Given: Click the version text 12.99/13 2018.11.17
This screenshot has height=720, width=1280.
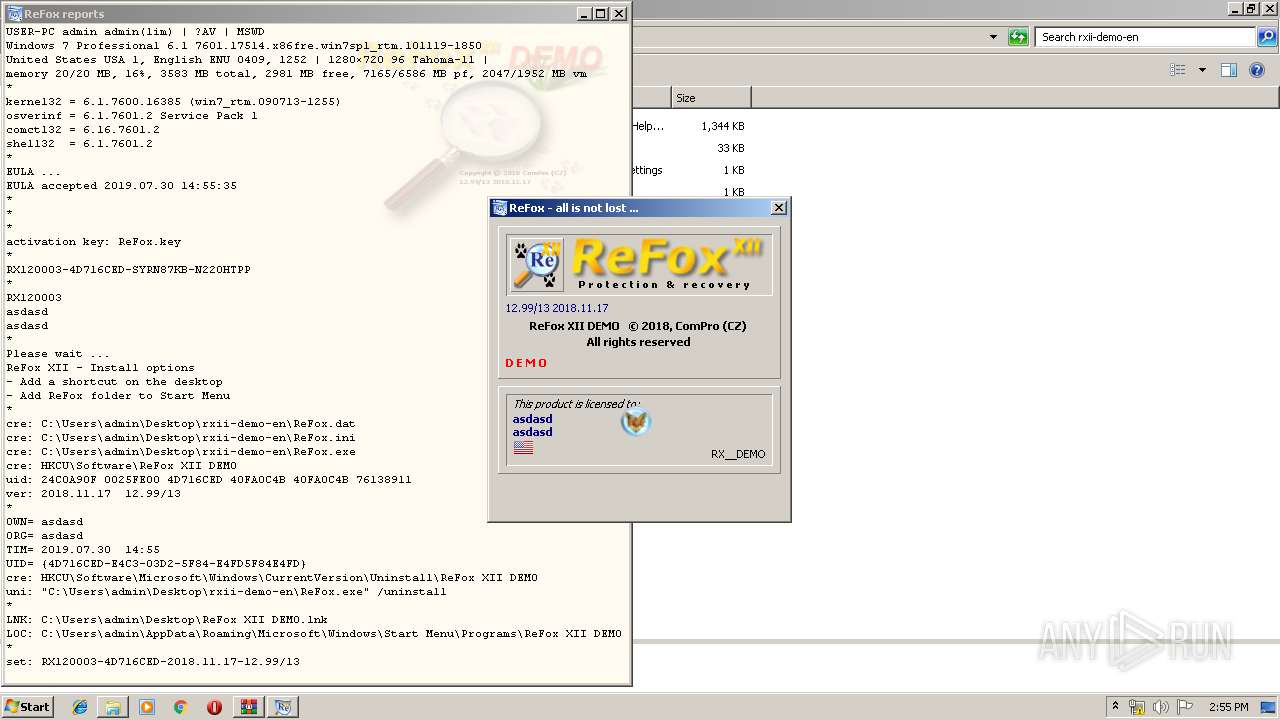Looking at the screenshot, I should (x=557, y=308).
